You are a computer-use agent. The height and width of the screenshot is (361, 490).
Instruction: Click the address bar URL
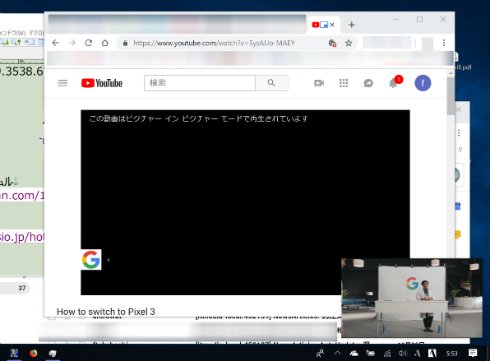coord(214,43)
